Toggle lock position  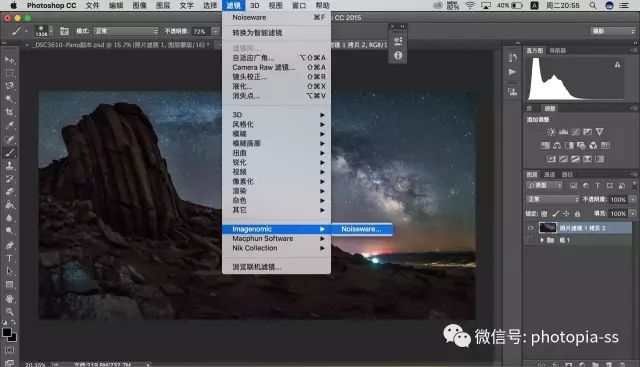[566, 214]
